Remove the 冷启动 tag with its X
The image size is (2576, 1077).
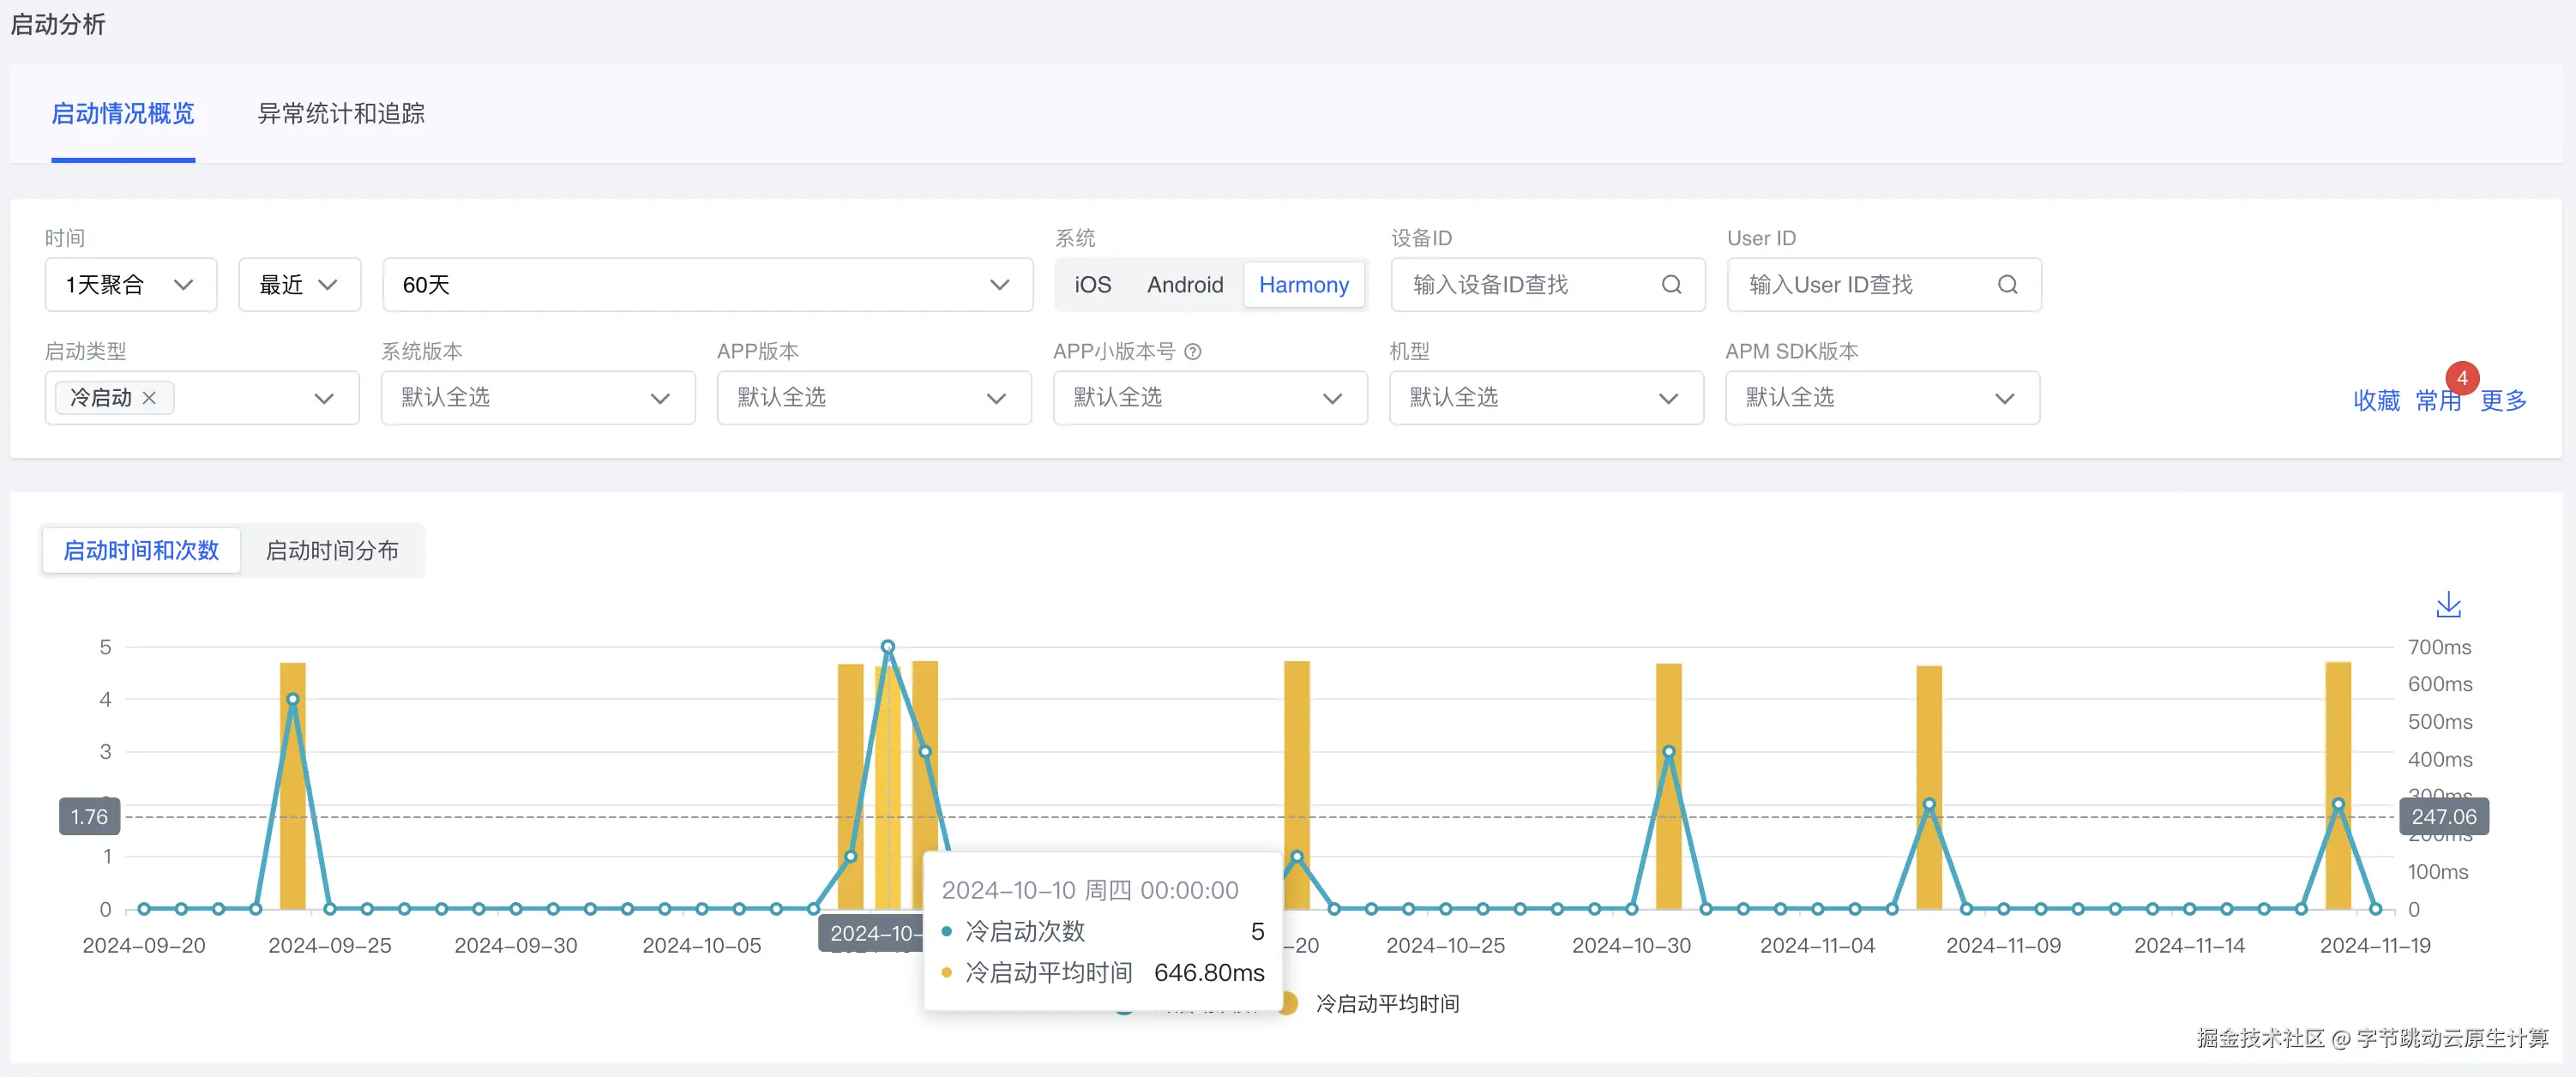150,398
